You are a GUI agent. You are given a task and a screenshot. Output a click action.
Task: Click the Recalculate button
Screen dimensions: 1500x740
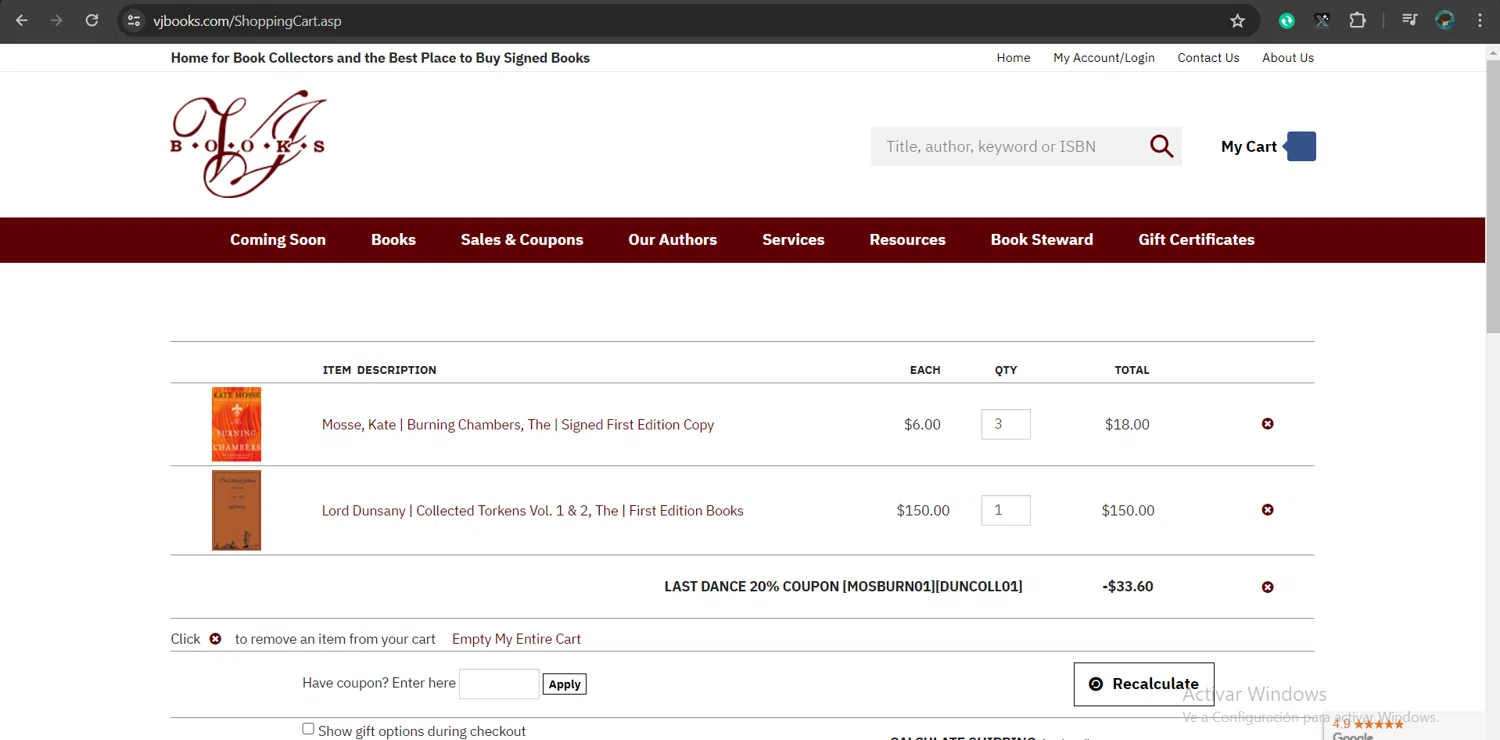click(x=1144, y=684)
